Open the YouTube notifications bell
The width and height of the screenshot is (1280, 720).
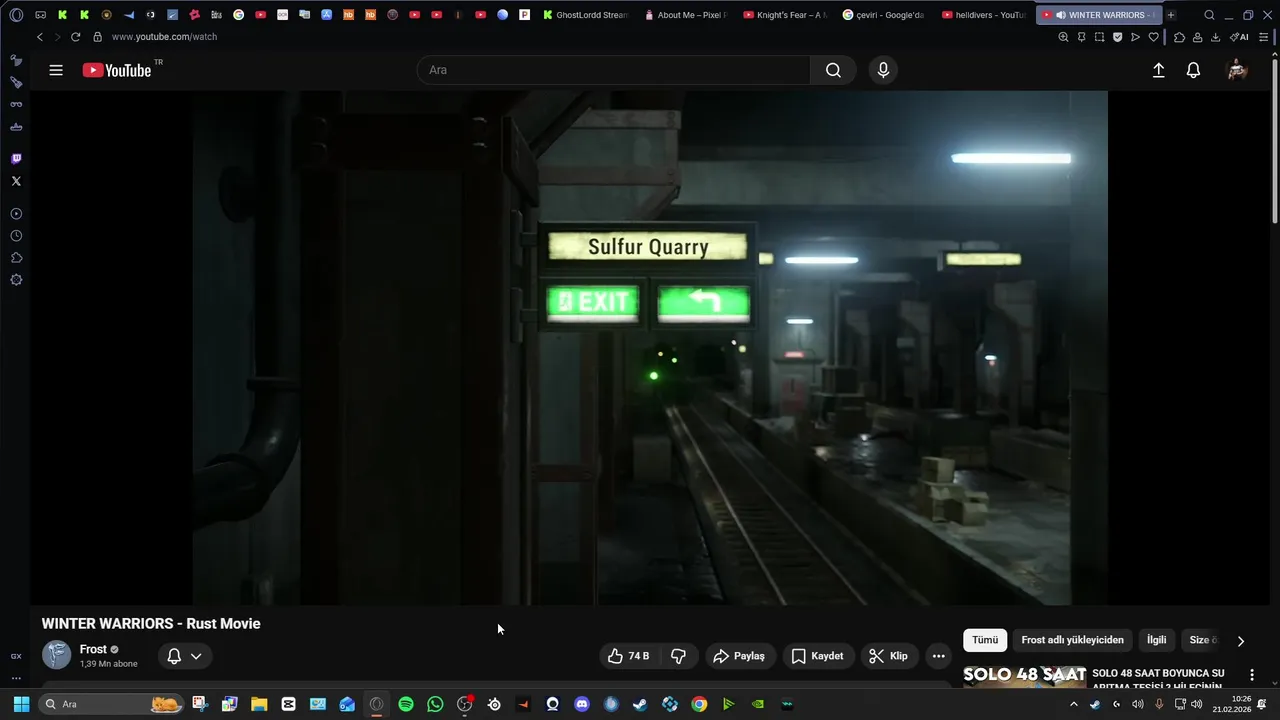click(x=1193, y=70)
